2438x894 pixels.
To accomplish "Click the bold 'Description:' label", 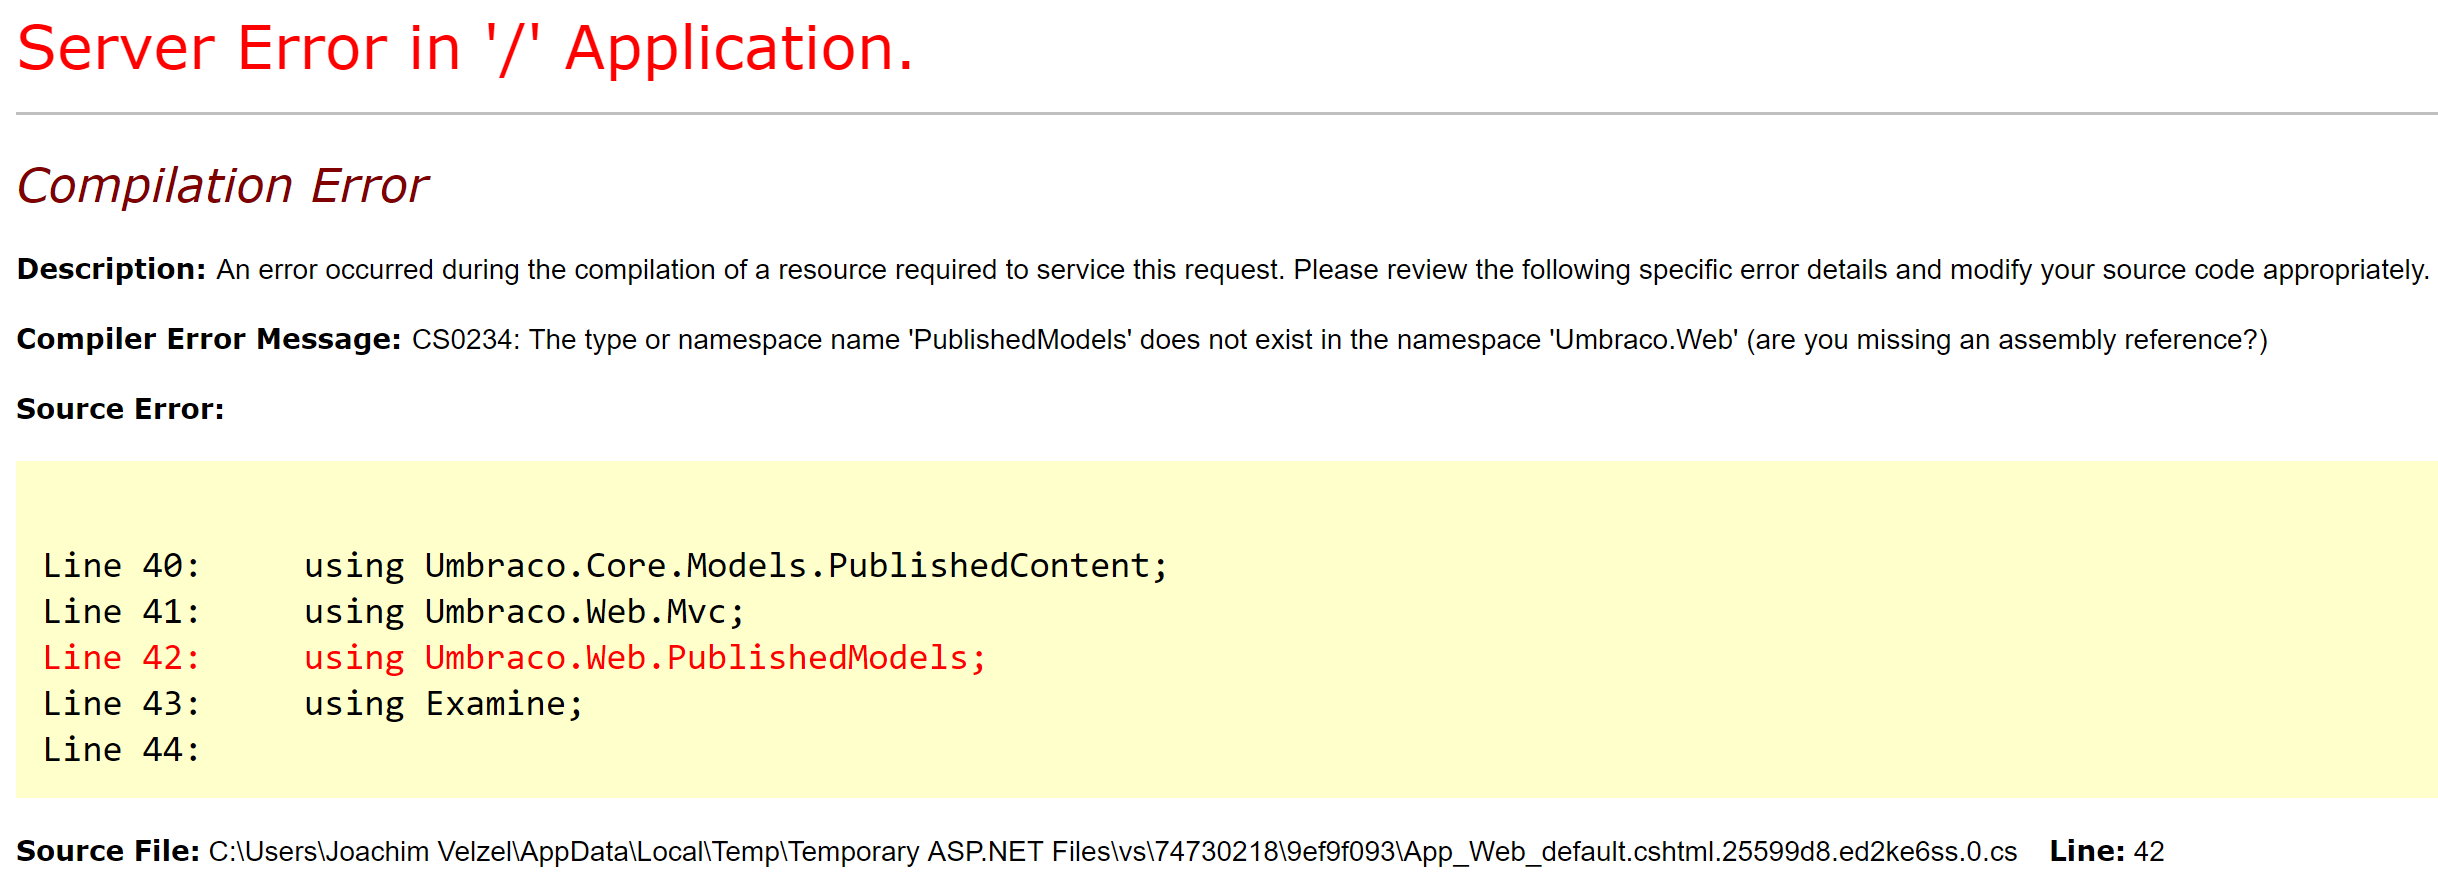I will click(x=111, y=269).
